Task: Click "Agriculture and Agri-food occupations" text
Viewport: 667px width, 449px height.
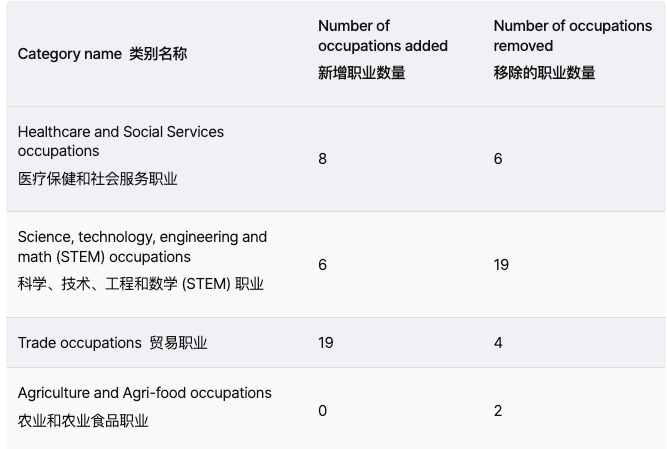Action: (144, 393)
